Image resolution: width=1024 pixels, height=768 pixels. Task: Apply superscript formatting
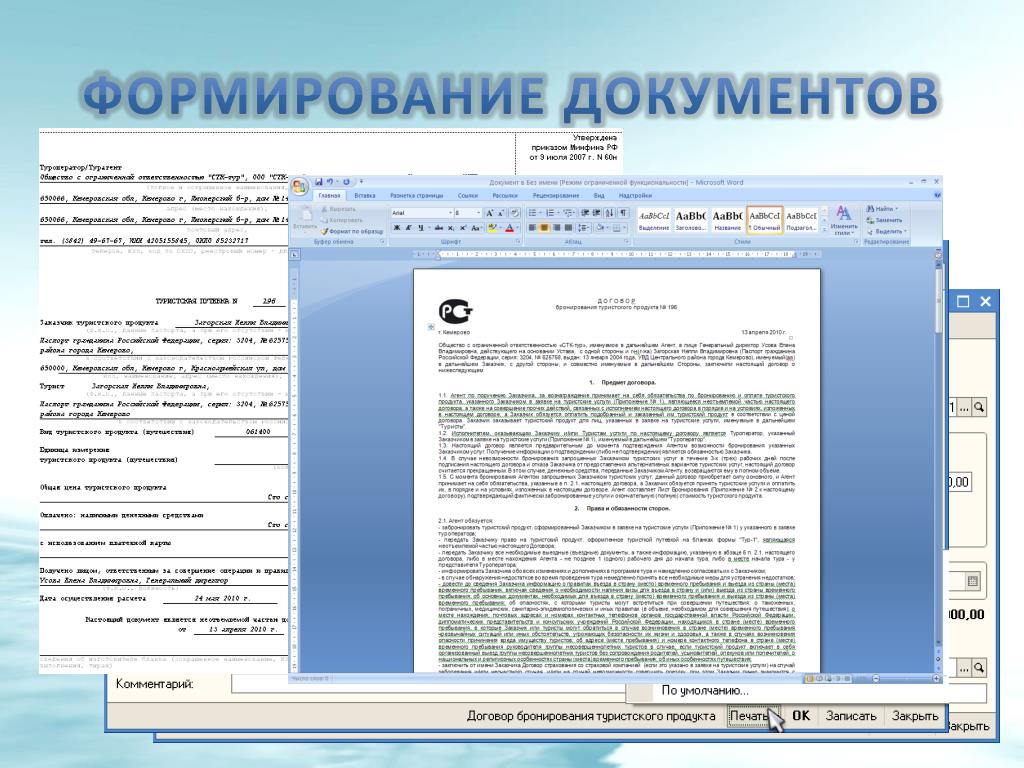(x=463, y=228)
